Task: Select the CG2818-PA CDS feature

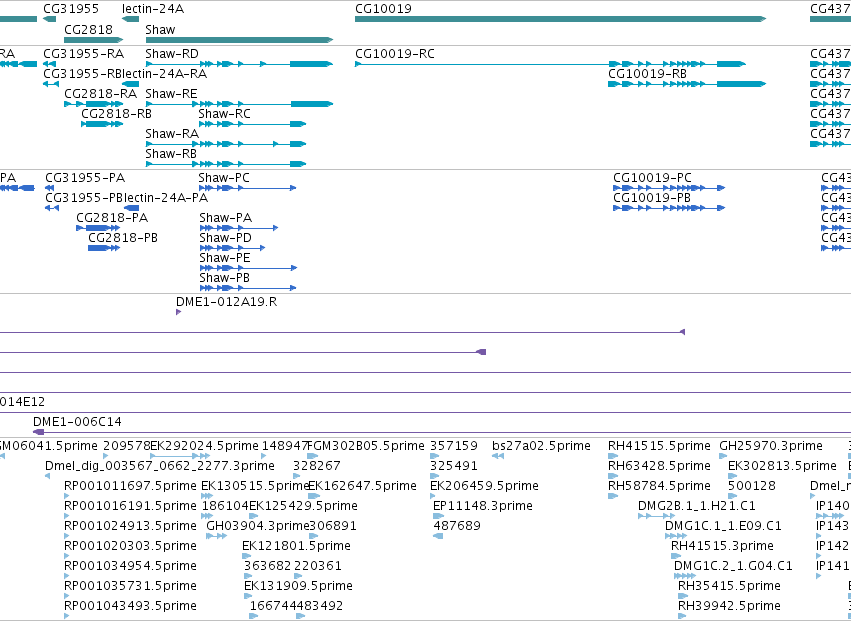Action: coord(98,228)
